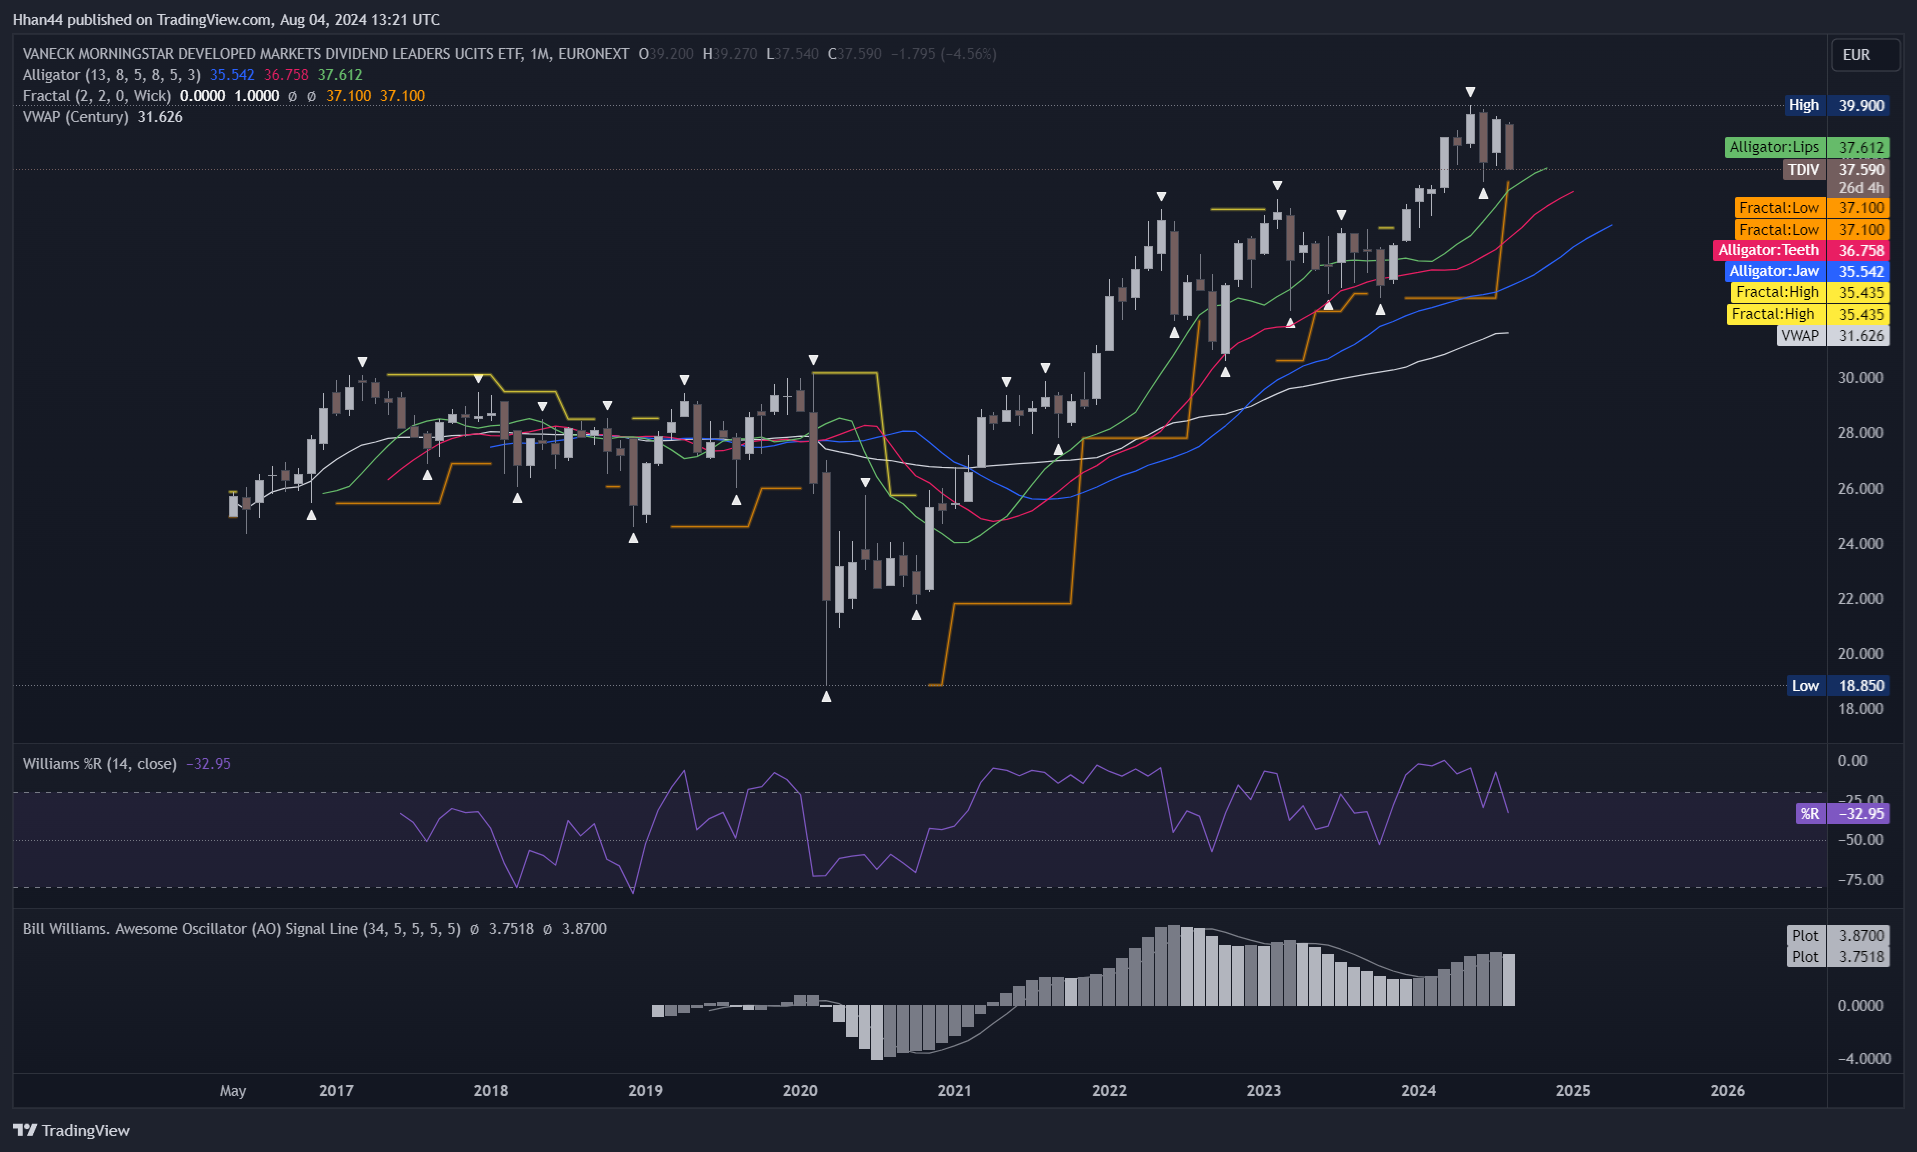Image resolution: width=1917 pixels, height=1152 pixels.
Task: Select the Williams %R (14, close) legend
Action: pyautogui.click(x=100, y=764)
